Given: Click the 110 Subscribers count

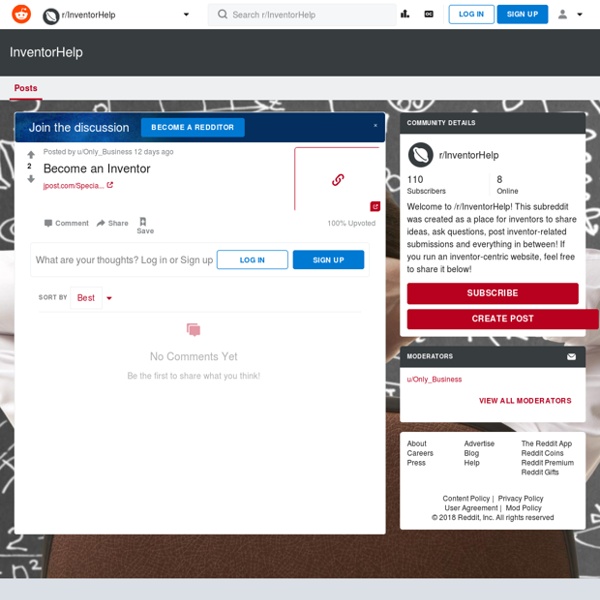Looking at the screenshot, I should point(426,185).
